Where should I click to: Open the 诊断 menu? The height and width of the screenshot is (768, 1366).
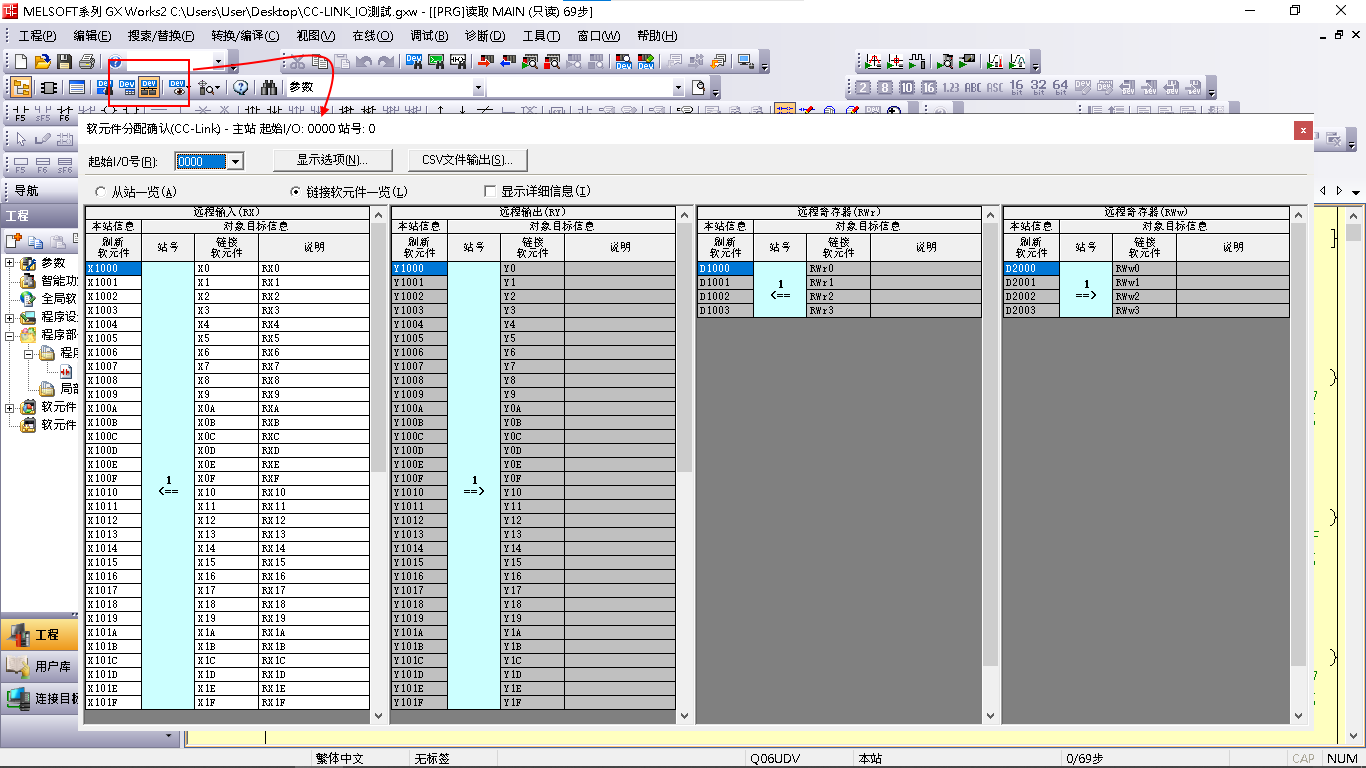tap(485, 36)
